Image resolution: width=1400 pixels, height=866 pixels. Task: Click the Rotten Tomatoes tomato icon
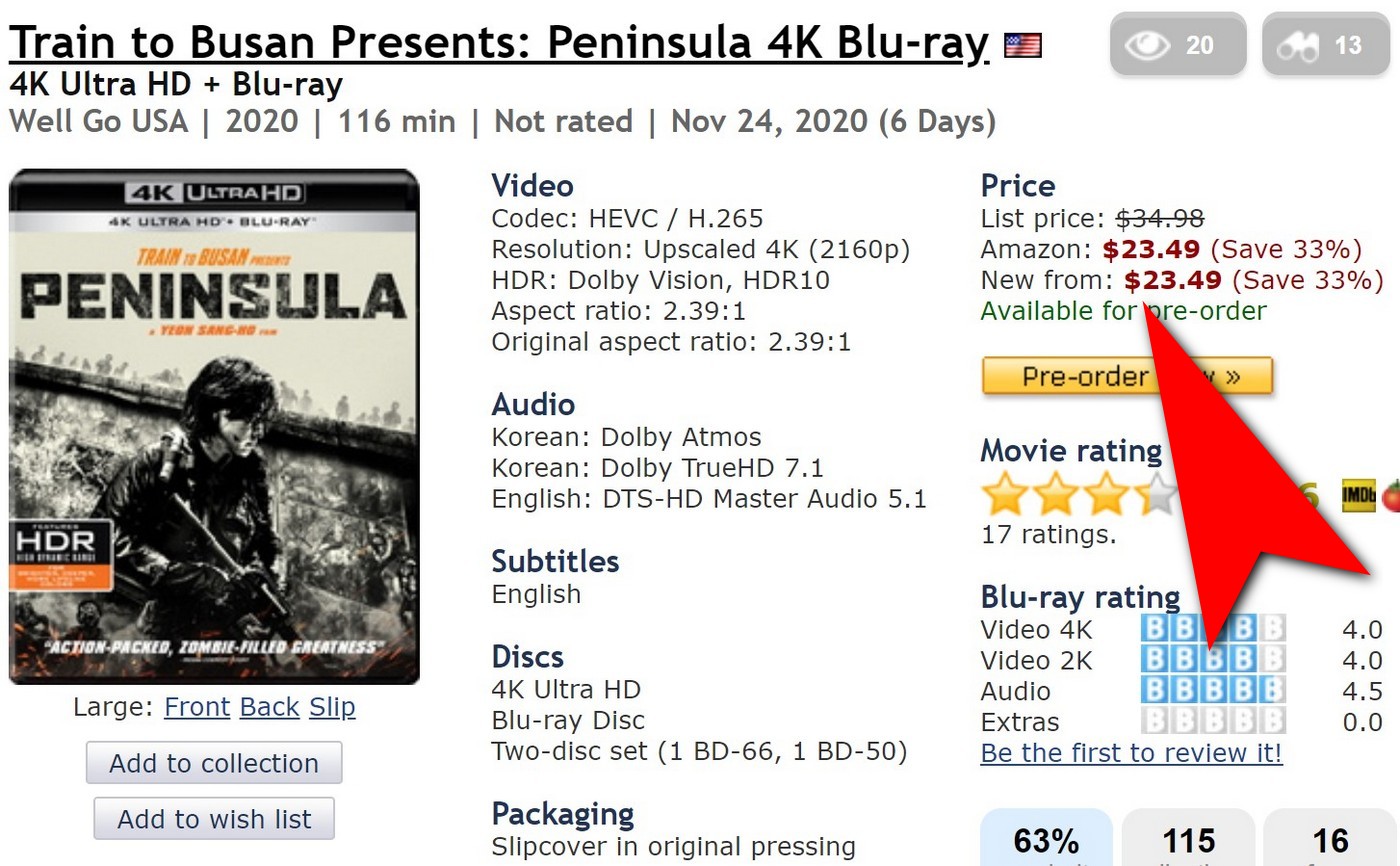point(1390,495)
